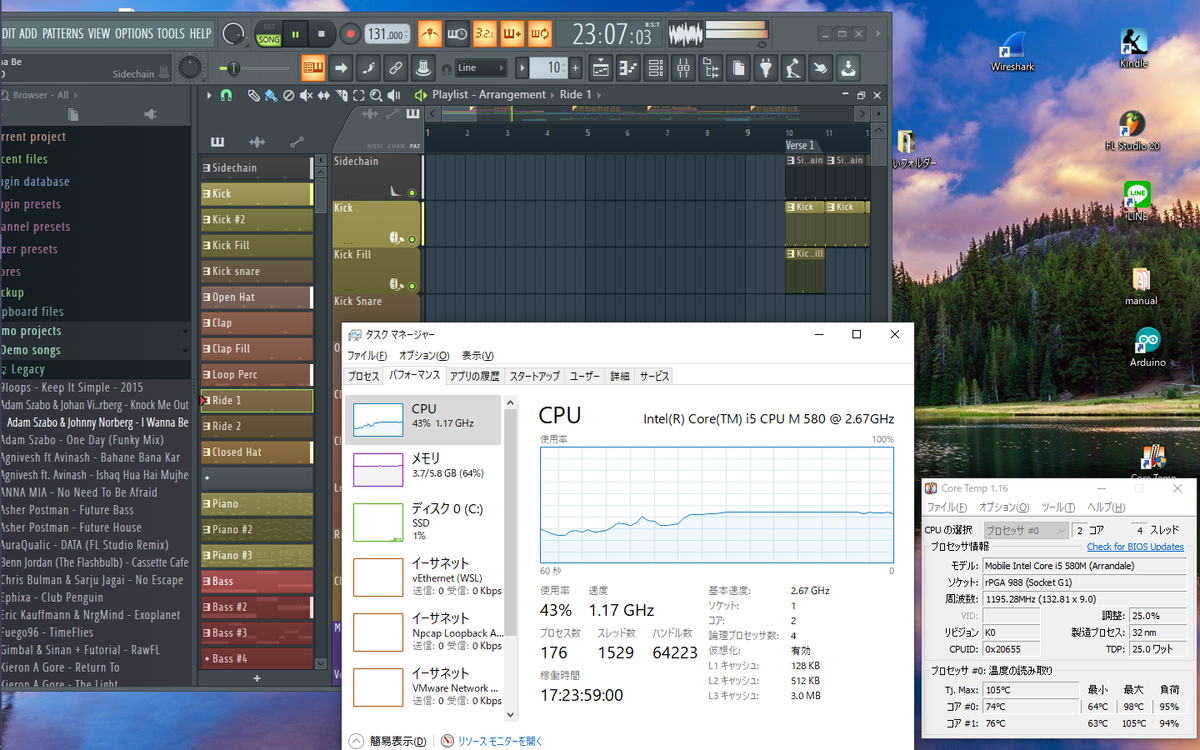Toggle typing keyboard to piano icon
Viewport: 1200px width, 750px height.
[313, 68]
